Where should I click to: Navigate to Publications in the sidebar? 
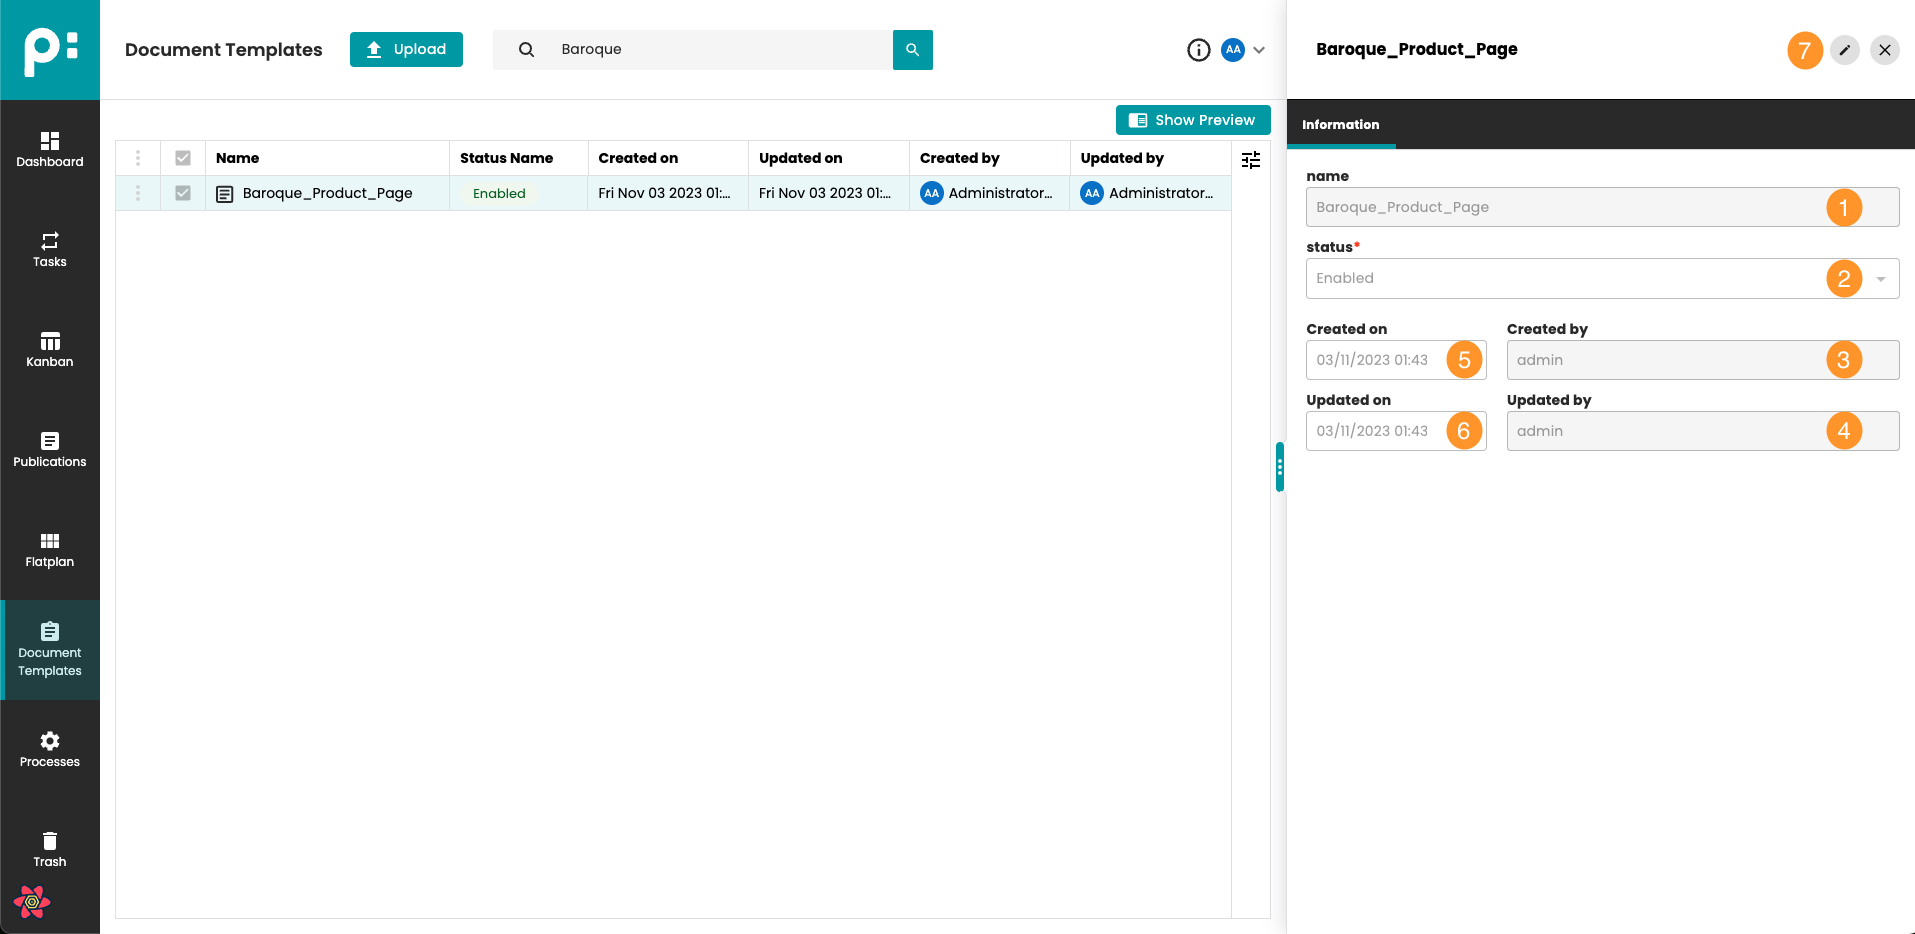click(50, 450)
